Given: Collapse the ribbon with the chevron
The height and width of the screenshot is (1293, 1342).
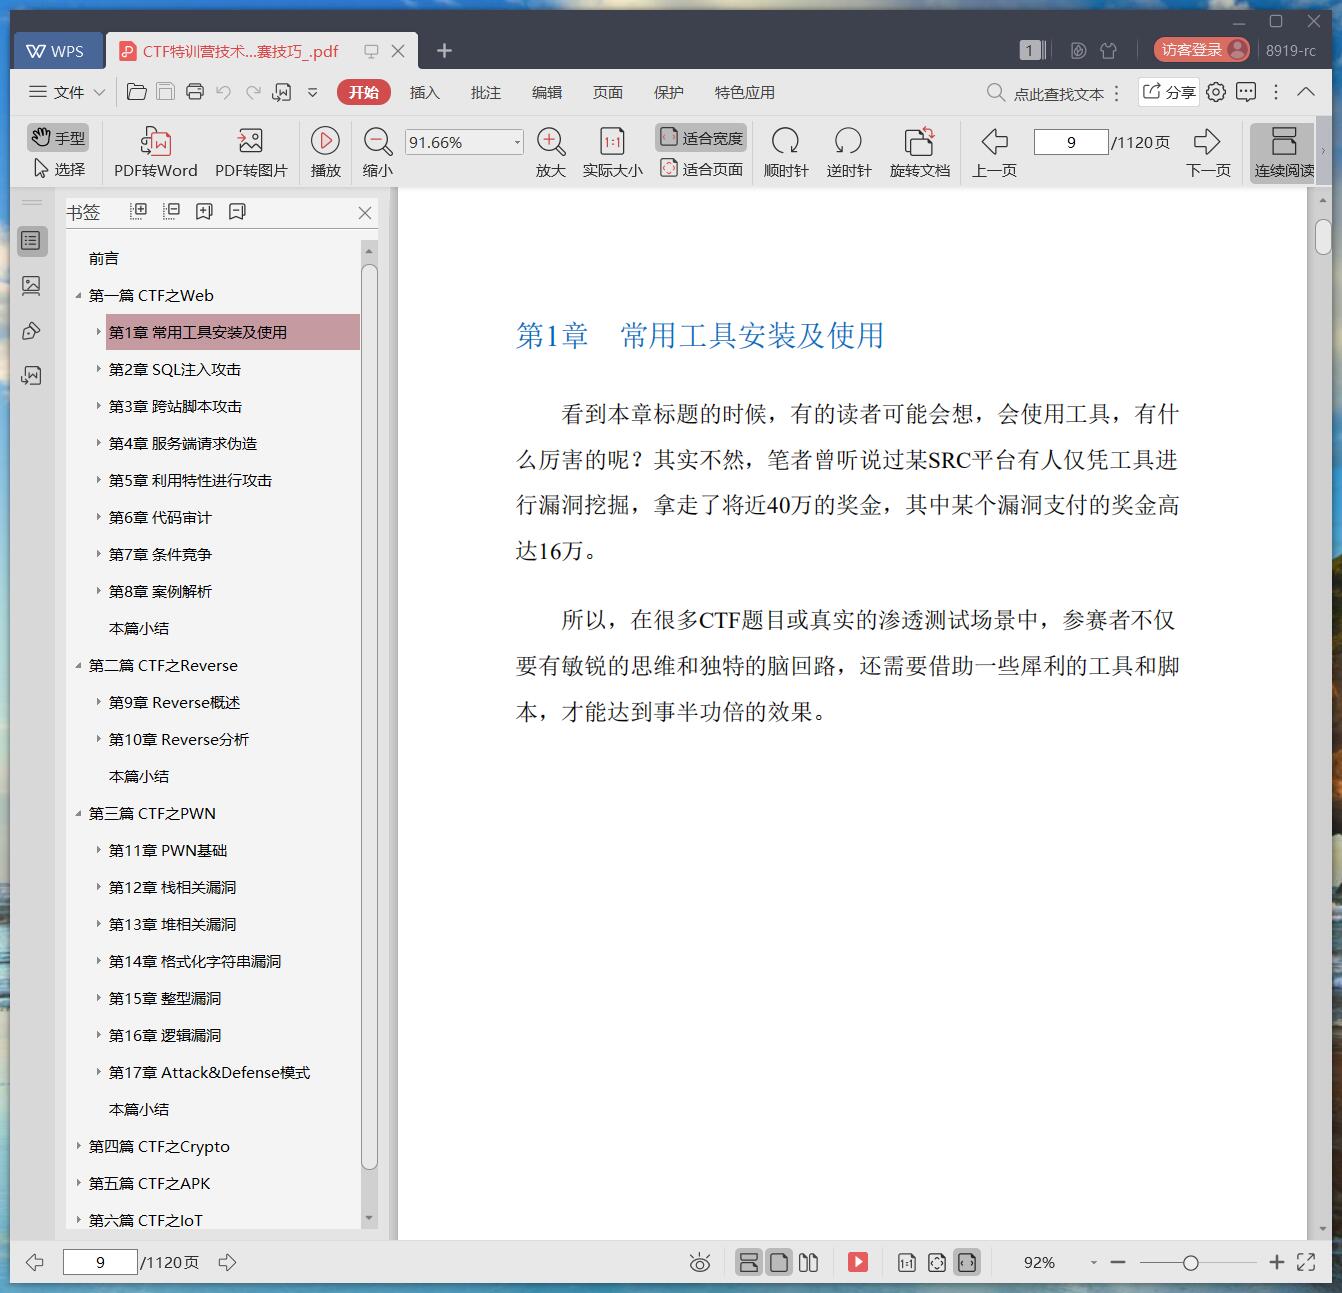Looking at the screenshot, I should coord(1305,91).
